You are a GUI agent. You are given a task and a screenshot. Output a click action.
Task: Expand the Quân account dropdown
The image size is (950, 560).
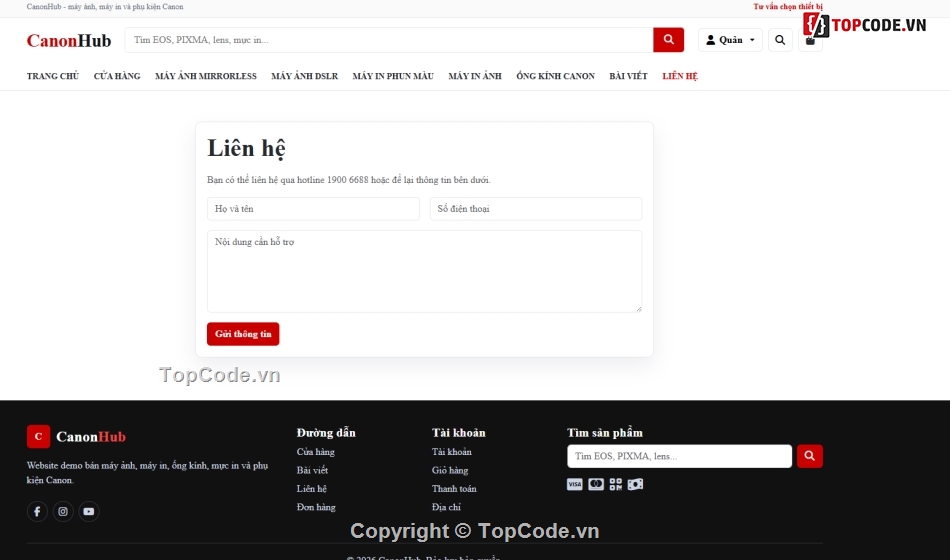pos(730,40)
